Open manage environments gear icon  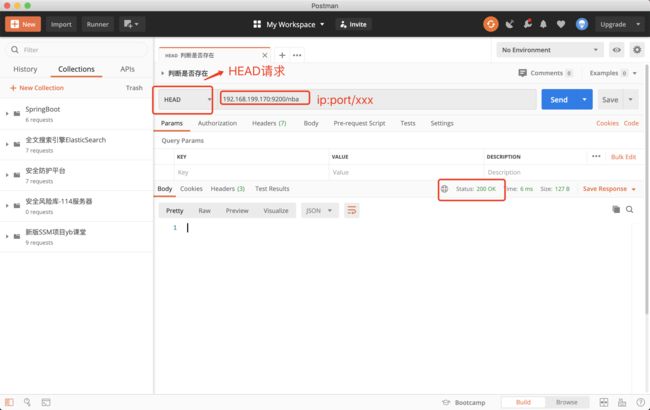coord(637,50)
